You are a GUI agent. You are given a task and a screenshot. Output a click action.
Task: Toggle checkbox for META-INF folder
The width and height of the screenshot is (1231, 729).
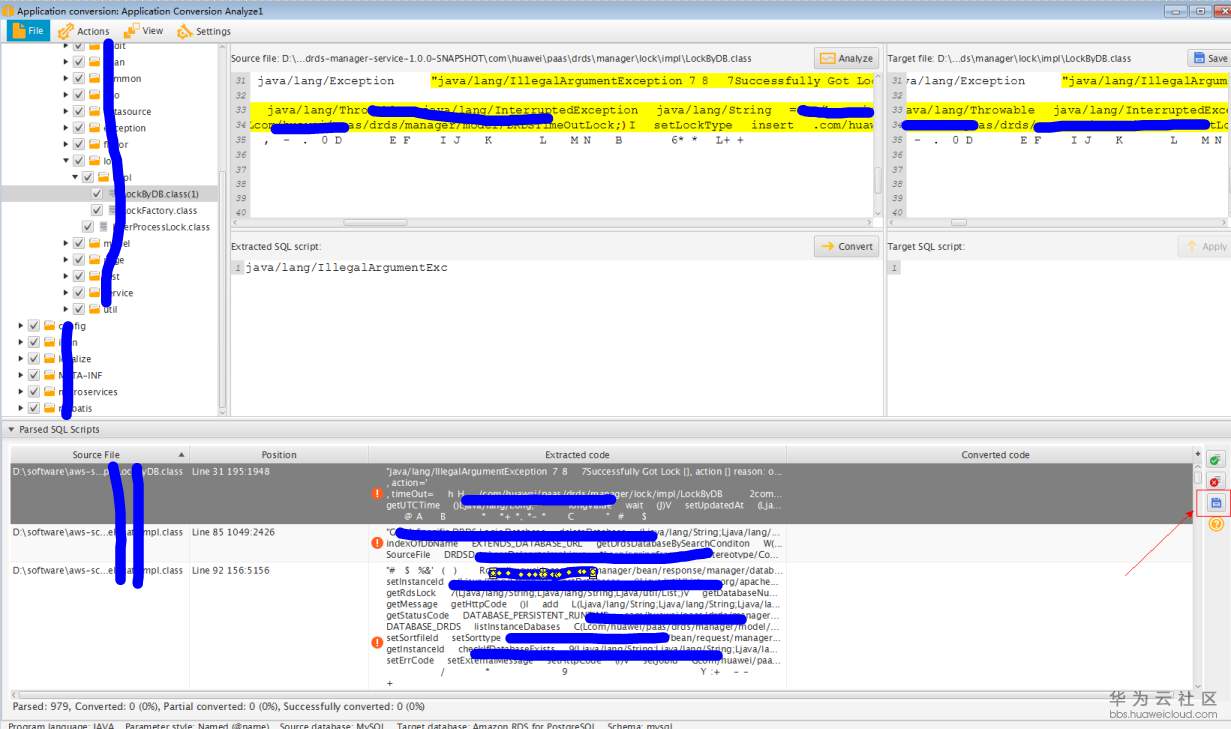point(34,375)
